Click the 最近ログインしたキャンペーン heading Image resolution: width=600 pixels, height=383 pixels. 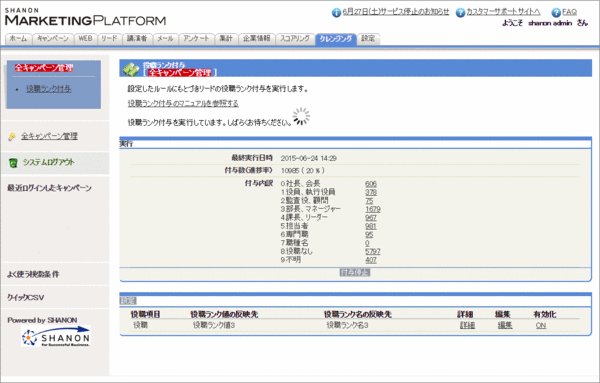tap(49, 188)
